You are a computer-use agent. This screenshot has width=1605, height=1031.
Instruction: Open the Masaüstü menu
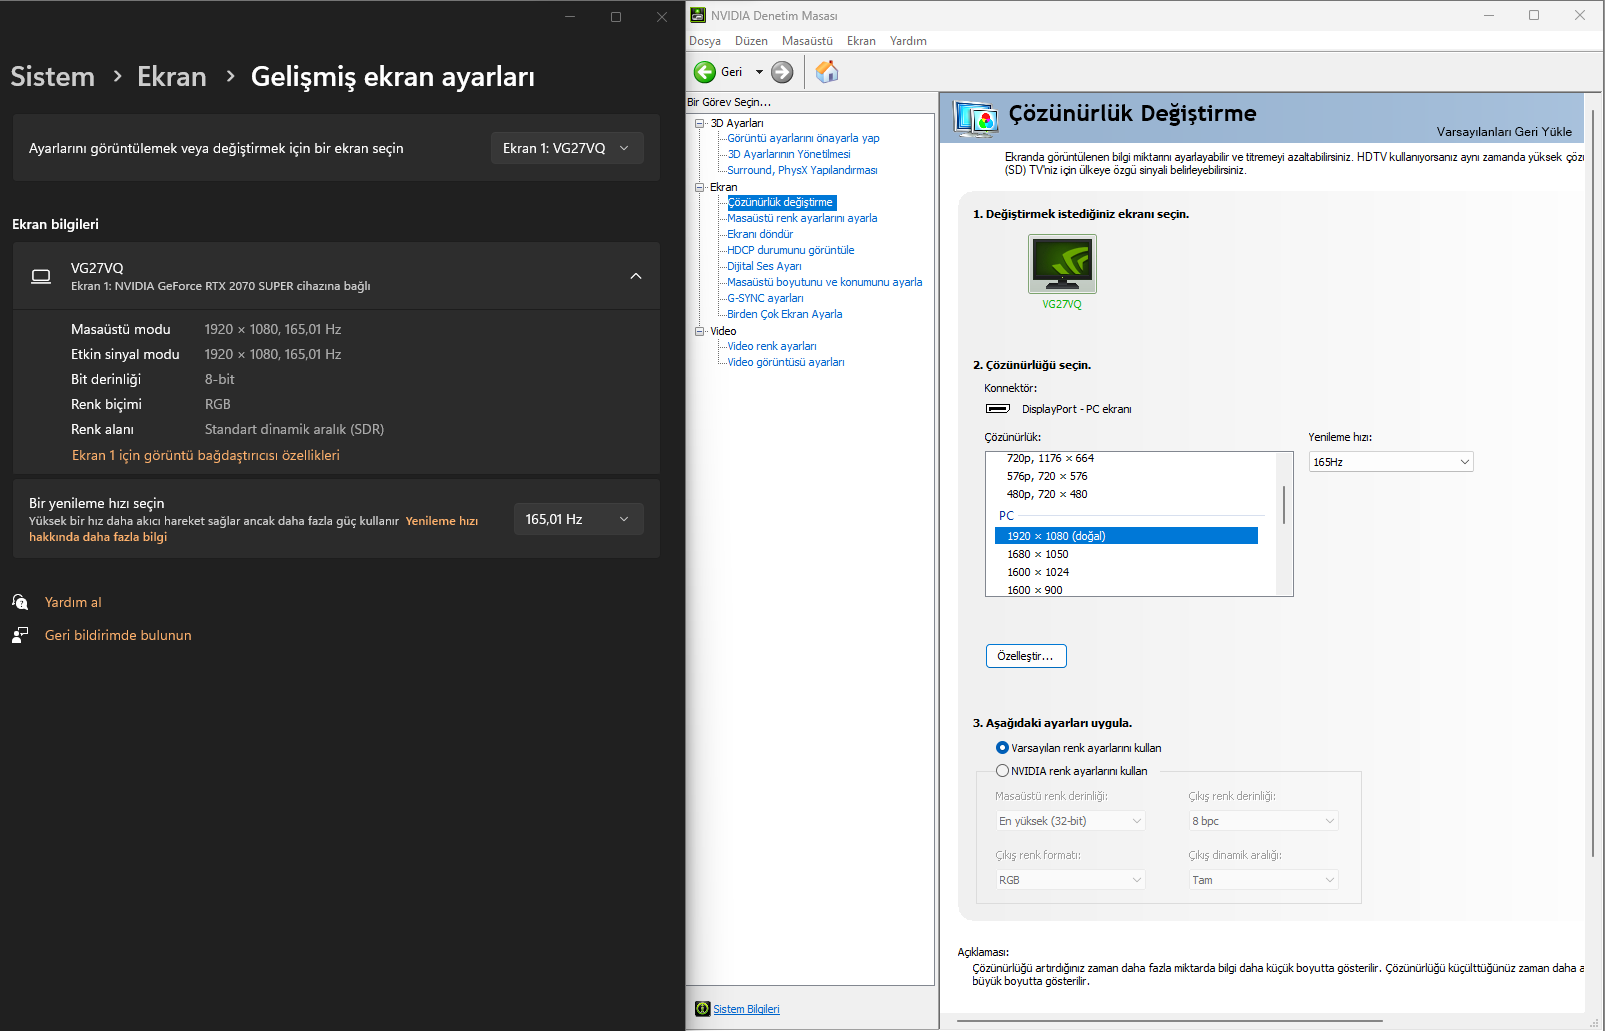pos(807,41)
